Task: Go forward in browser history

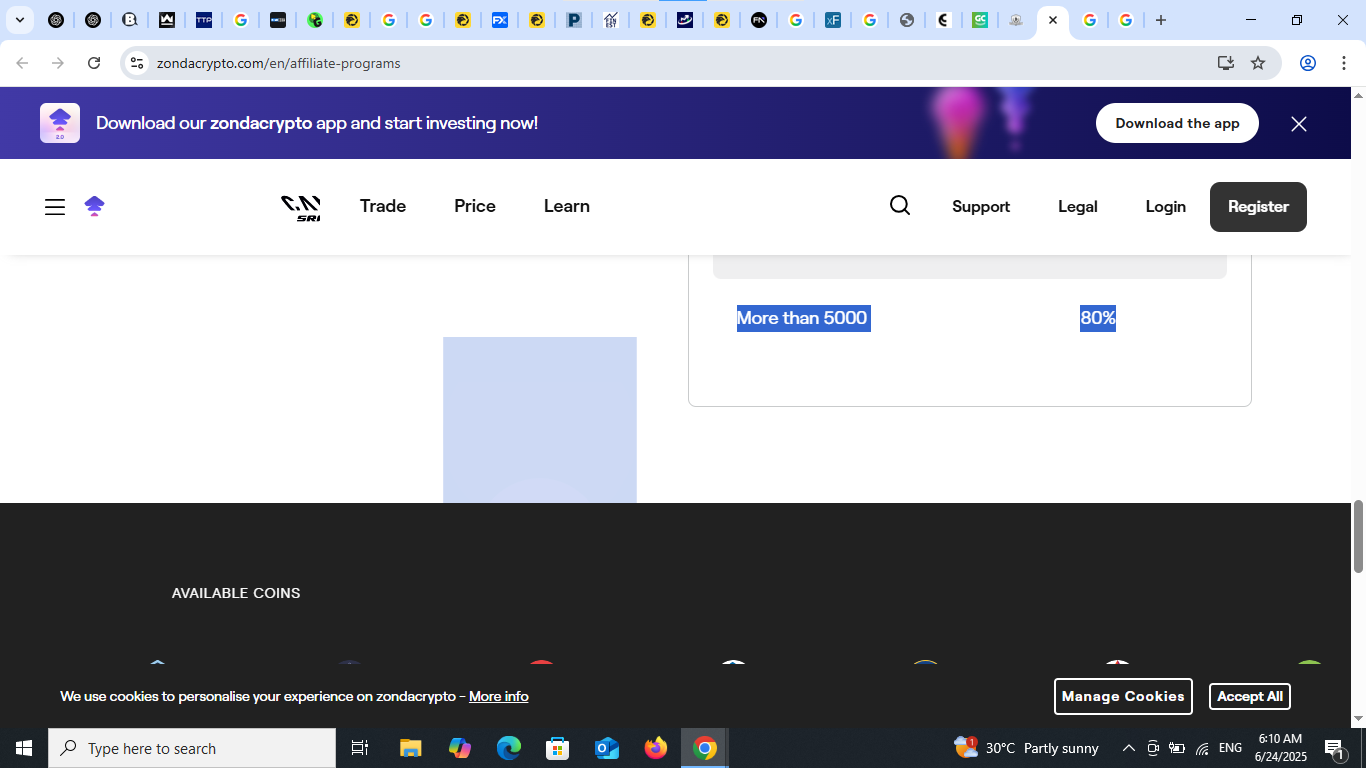Action: (x=58, y=63)
